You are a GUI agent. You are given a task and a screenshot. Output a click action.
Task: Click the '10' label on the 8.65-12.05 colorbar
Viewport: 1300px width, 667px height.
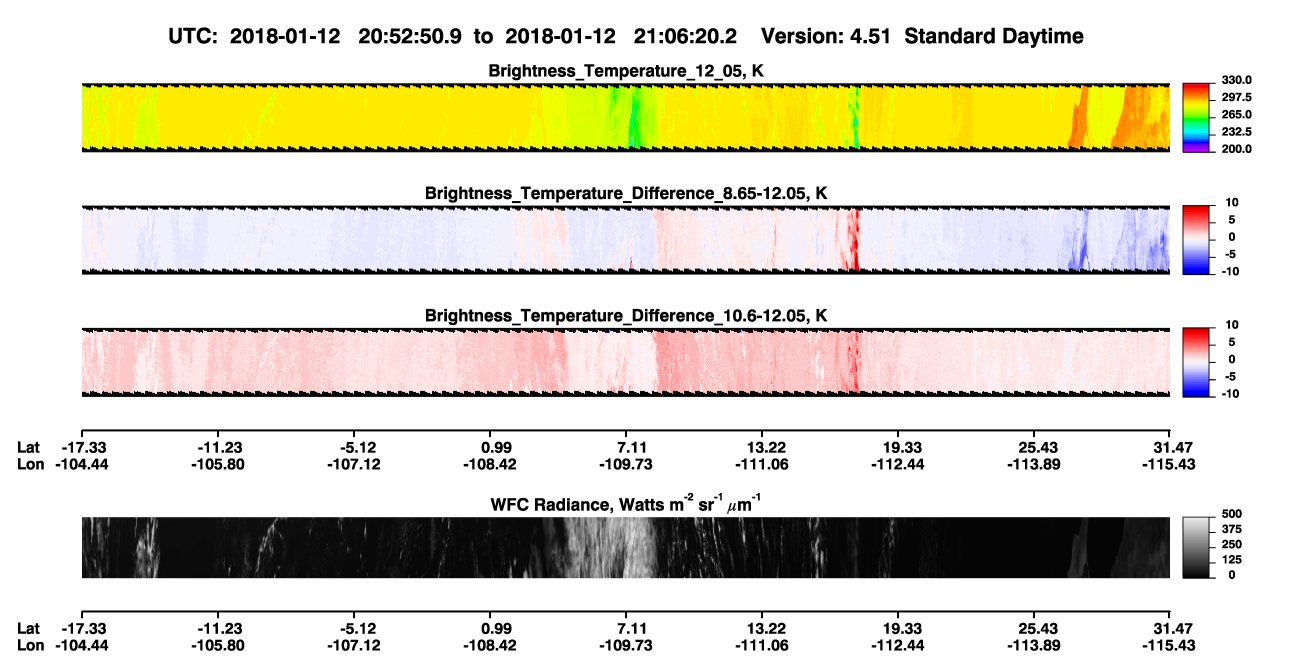point(1232,203)
